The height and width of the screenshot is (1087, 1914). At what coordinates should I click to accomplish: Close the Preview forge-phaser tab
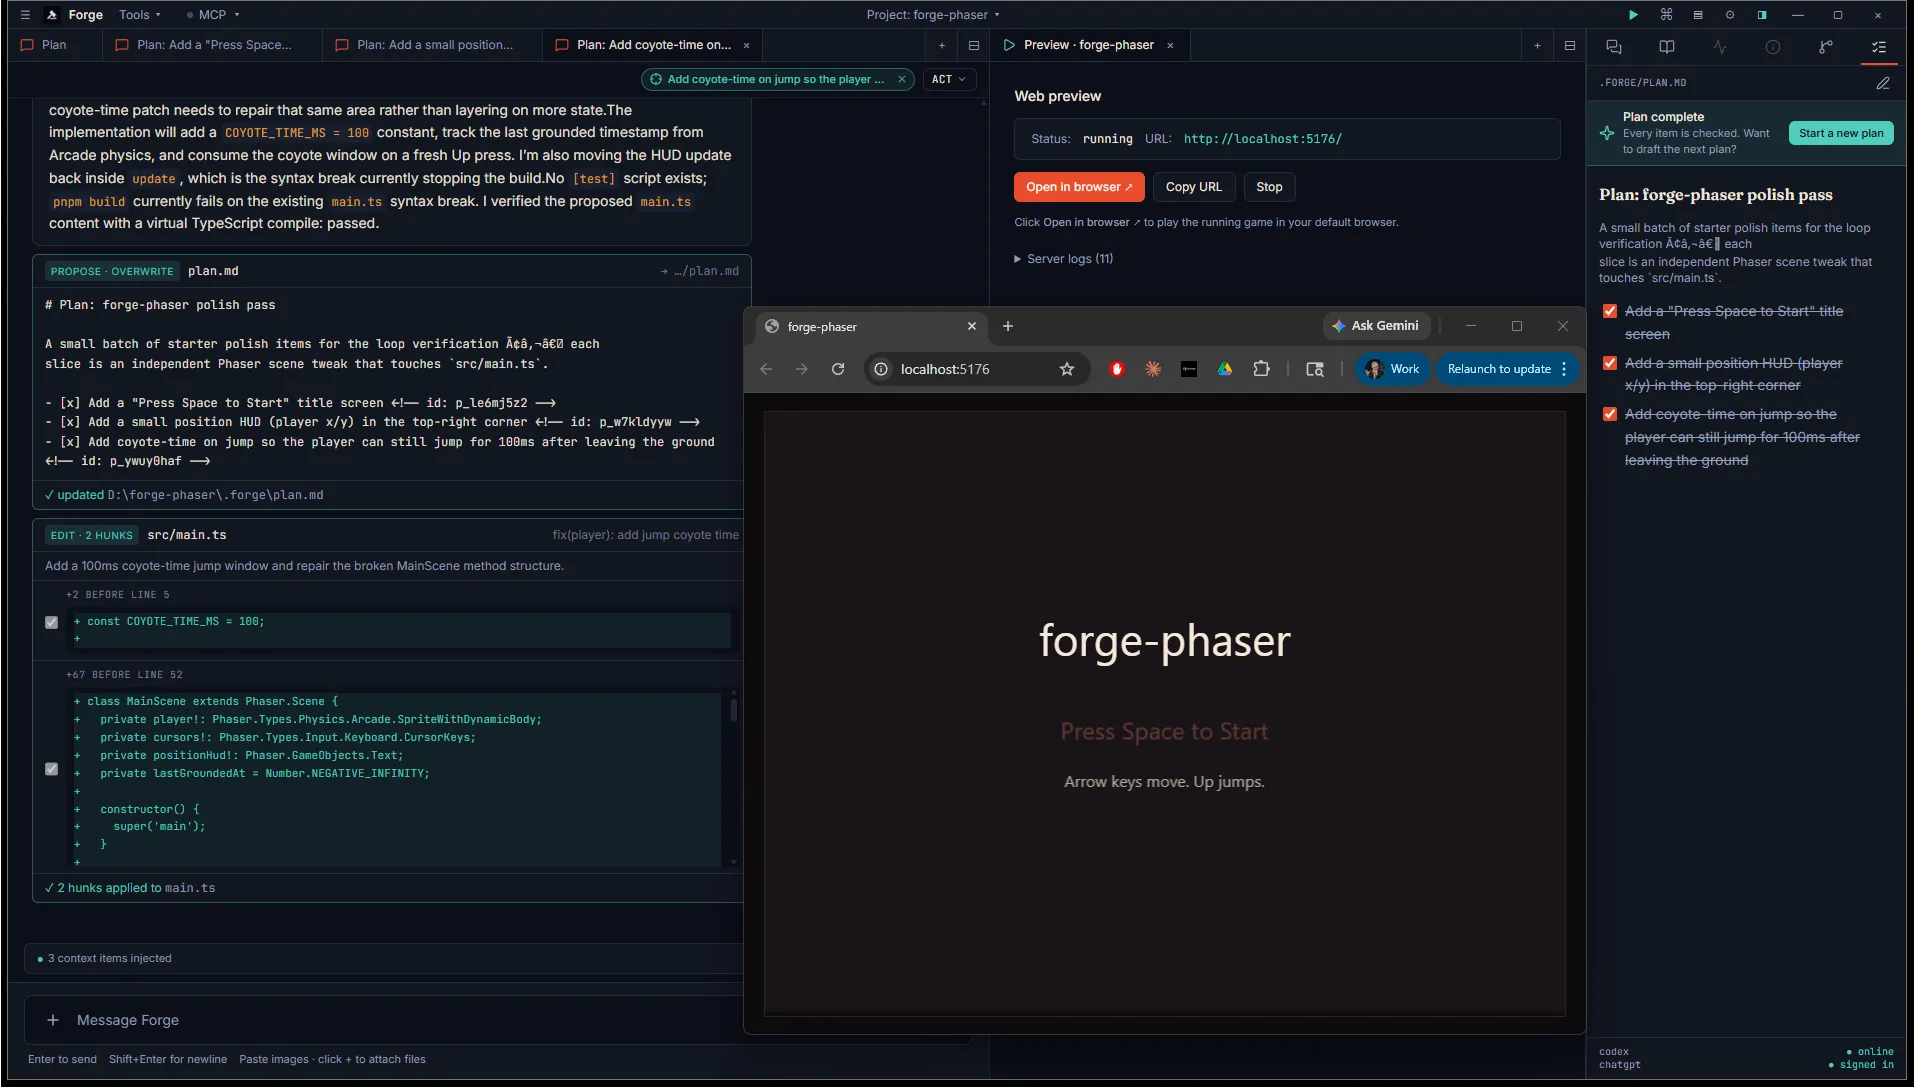tap(1170, 45)
